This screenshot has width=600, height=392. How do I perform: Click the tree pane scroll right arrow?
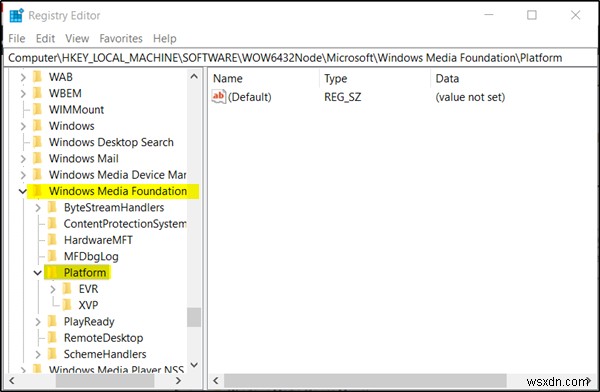click(178, 381)
